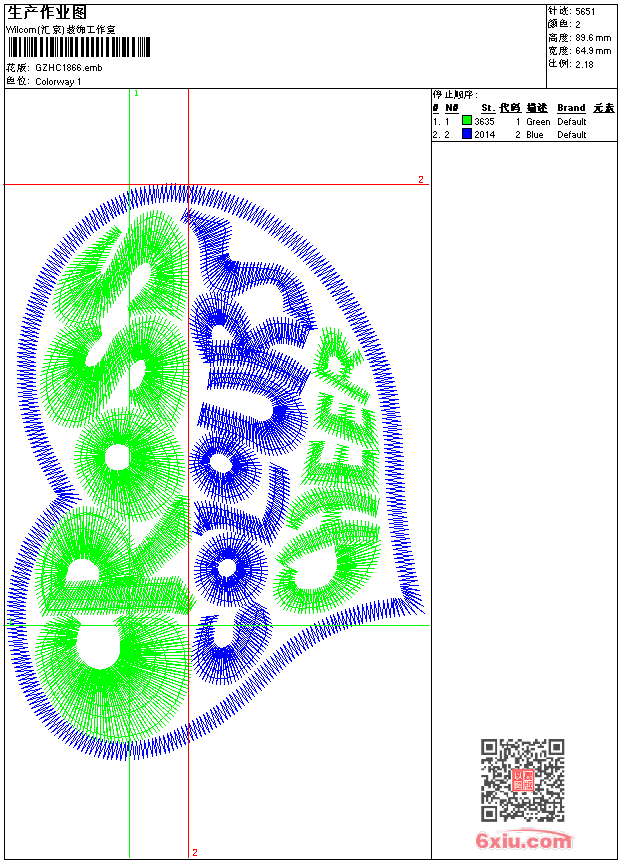The height and width of the screenshot is (860, 620).
Task: Click the 生产作业图 title
Action: pos(47,13)
